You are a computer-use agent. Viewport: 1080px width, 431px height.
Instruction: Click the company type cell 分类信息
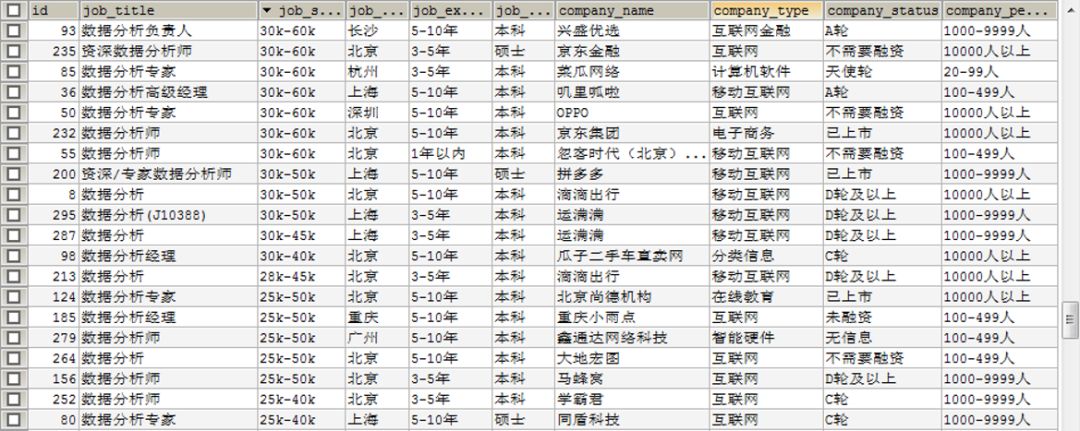coord(767,256)
